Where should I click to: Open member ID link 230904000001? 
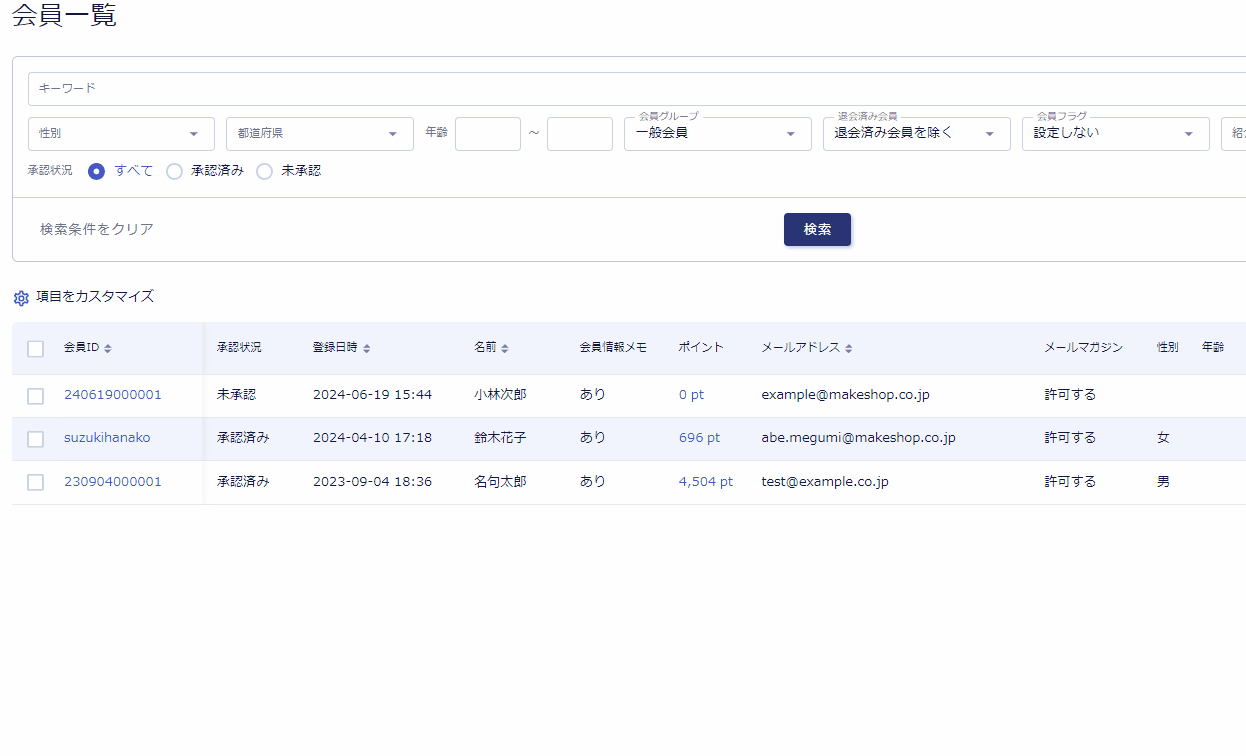pos(113,482)
